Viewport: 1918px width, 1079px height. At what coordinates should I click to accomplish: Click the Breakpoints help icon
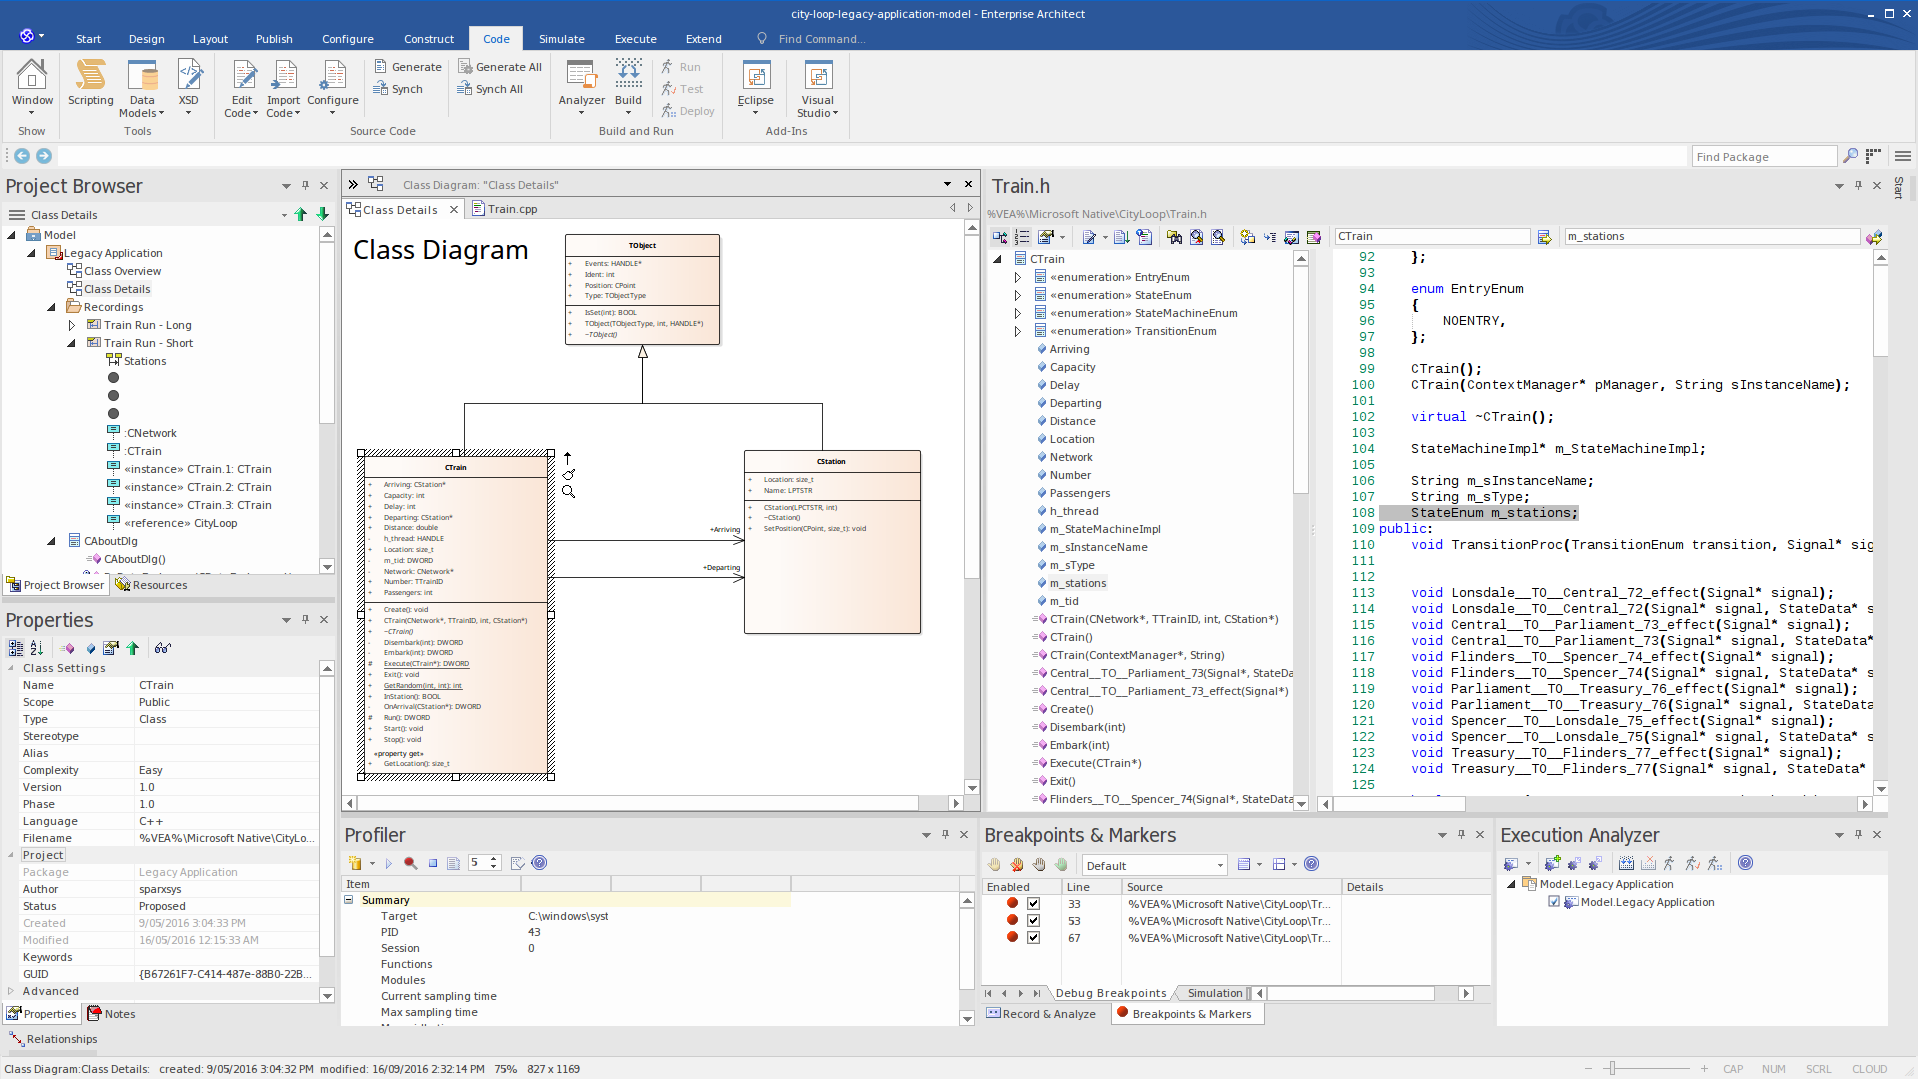click(1311, 864)
